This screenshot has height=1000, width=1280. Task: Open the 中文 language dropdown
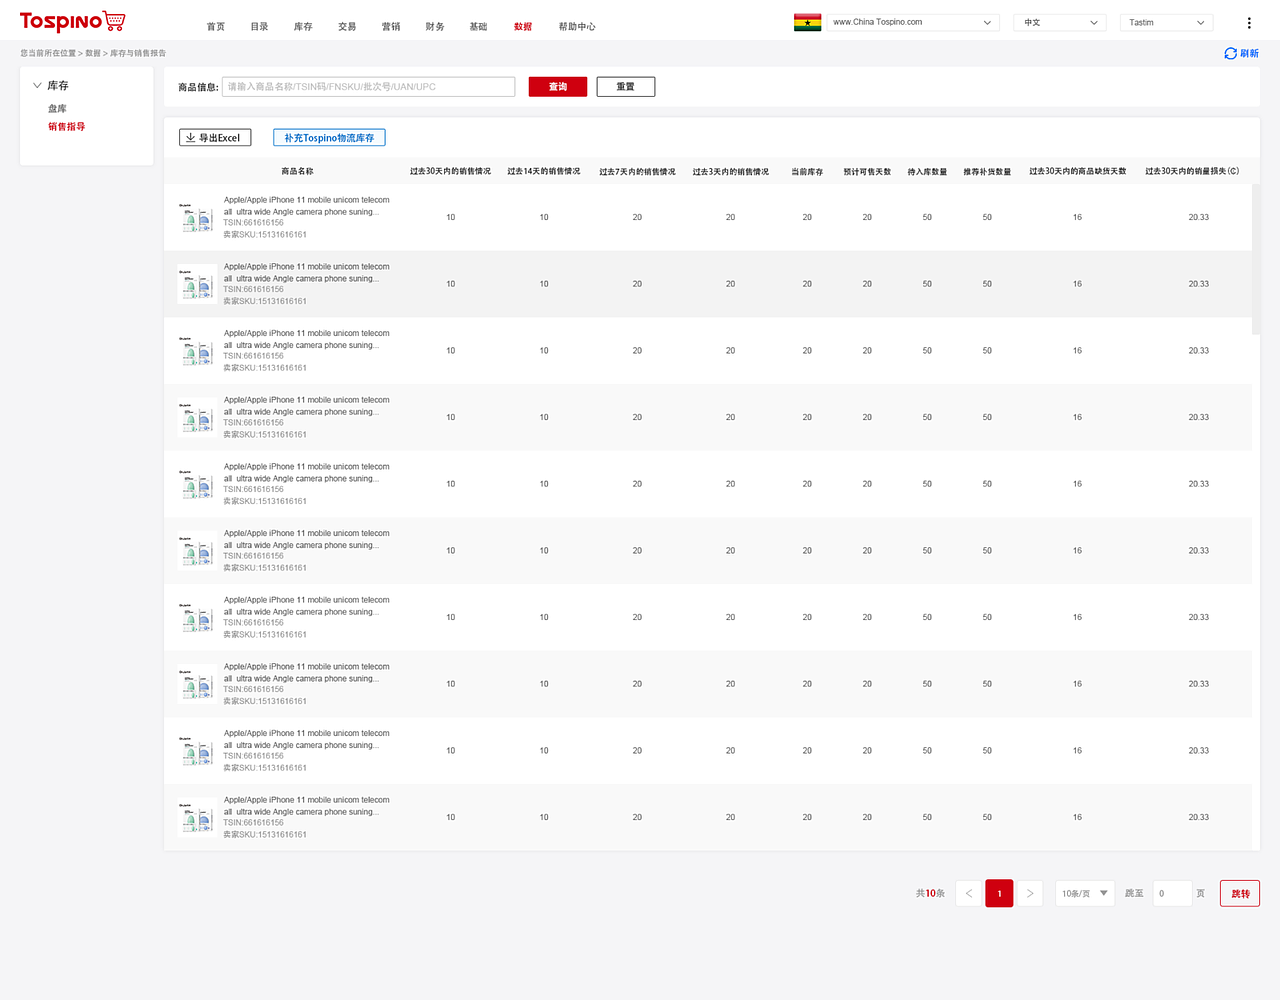[x=1061, y=22]
